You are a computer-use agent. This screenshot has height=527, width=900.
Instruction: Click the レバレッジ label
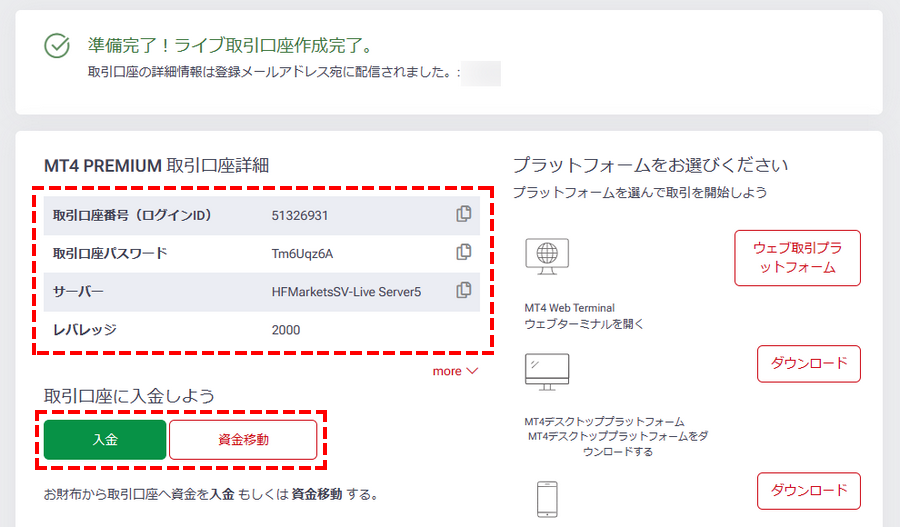click(85, 330)
